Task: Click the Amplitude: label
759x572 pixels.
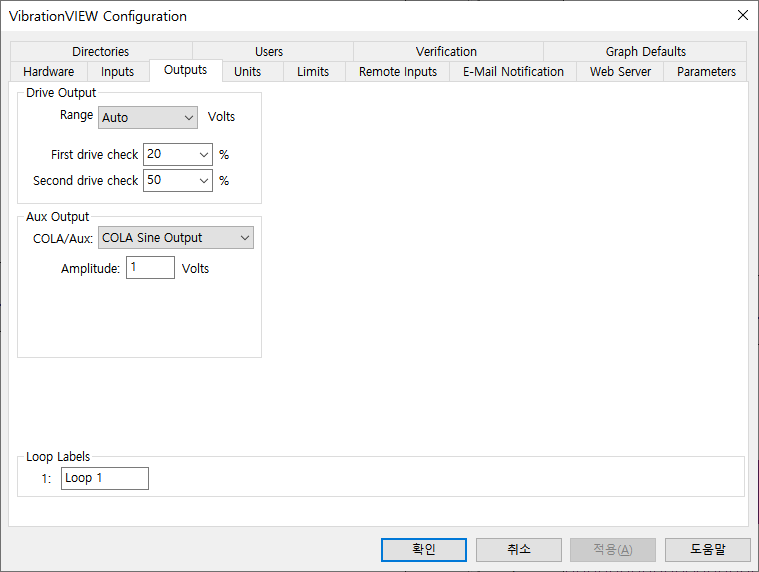Action: click(90, 269)
